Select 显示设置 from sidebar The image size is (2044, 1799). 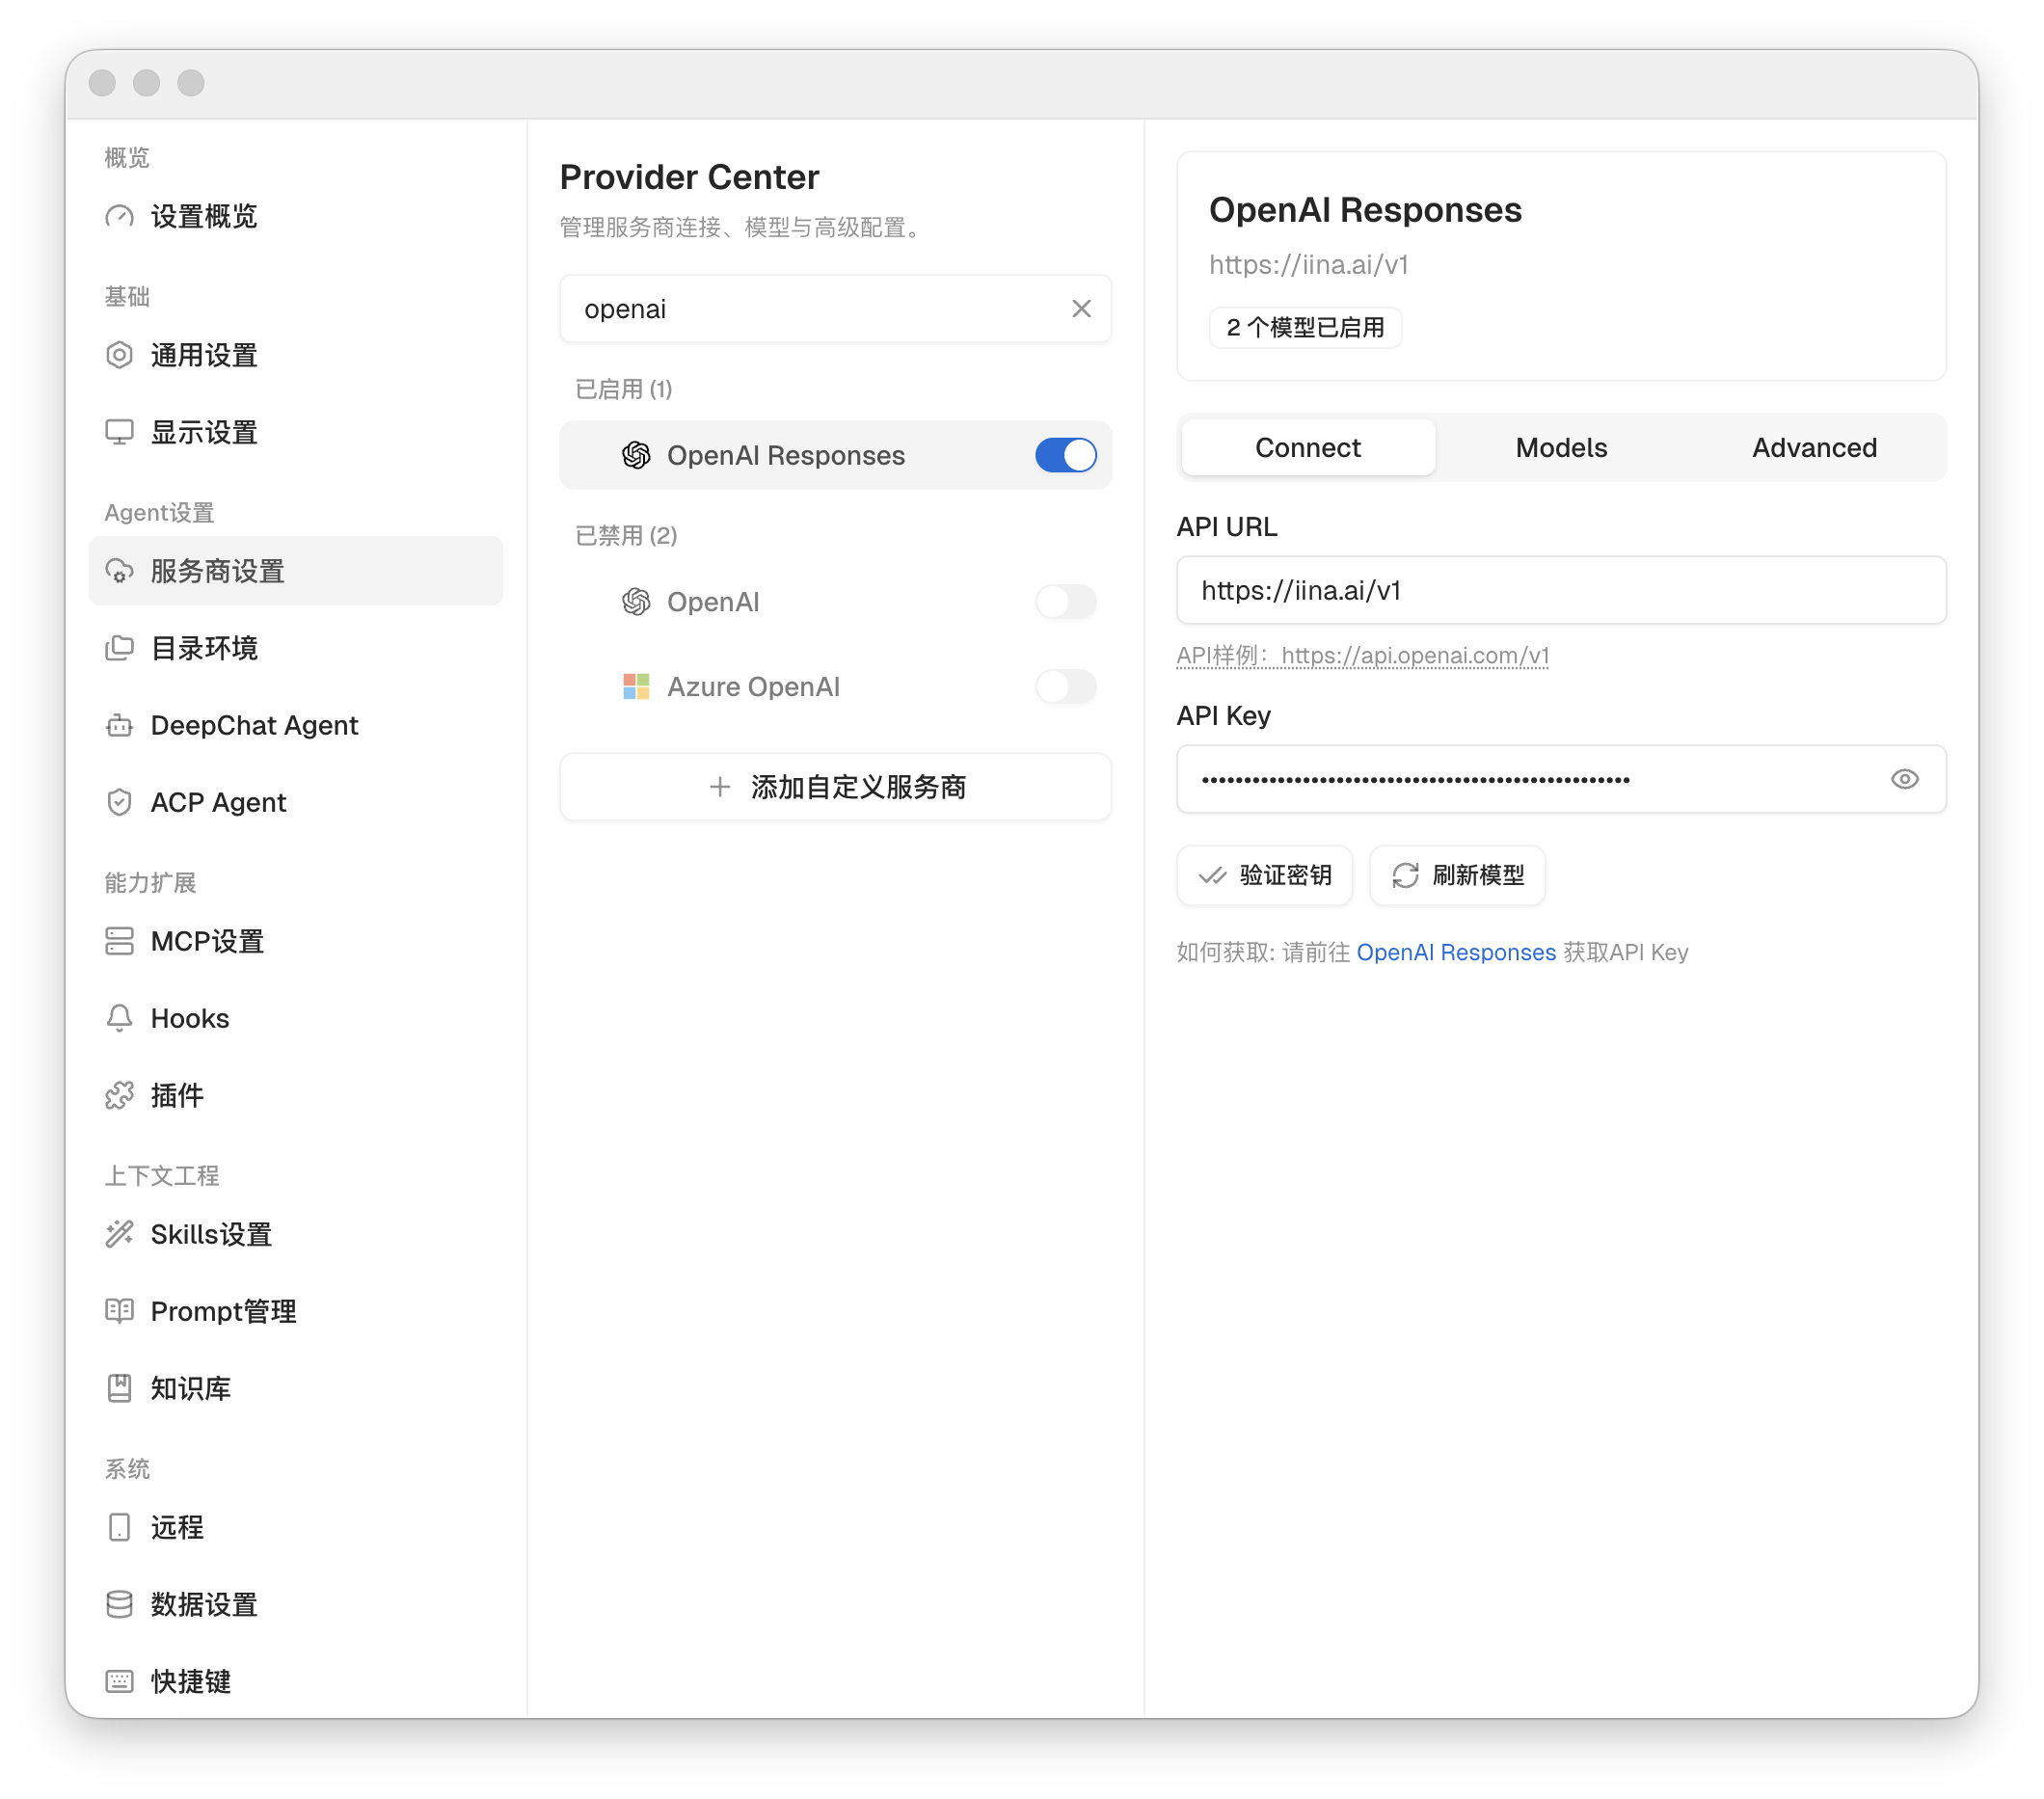click(295, 432)
